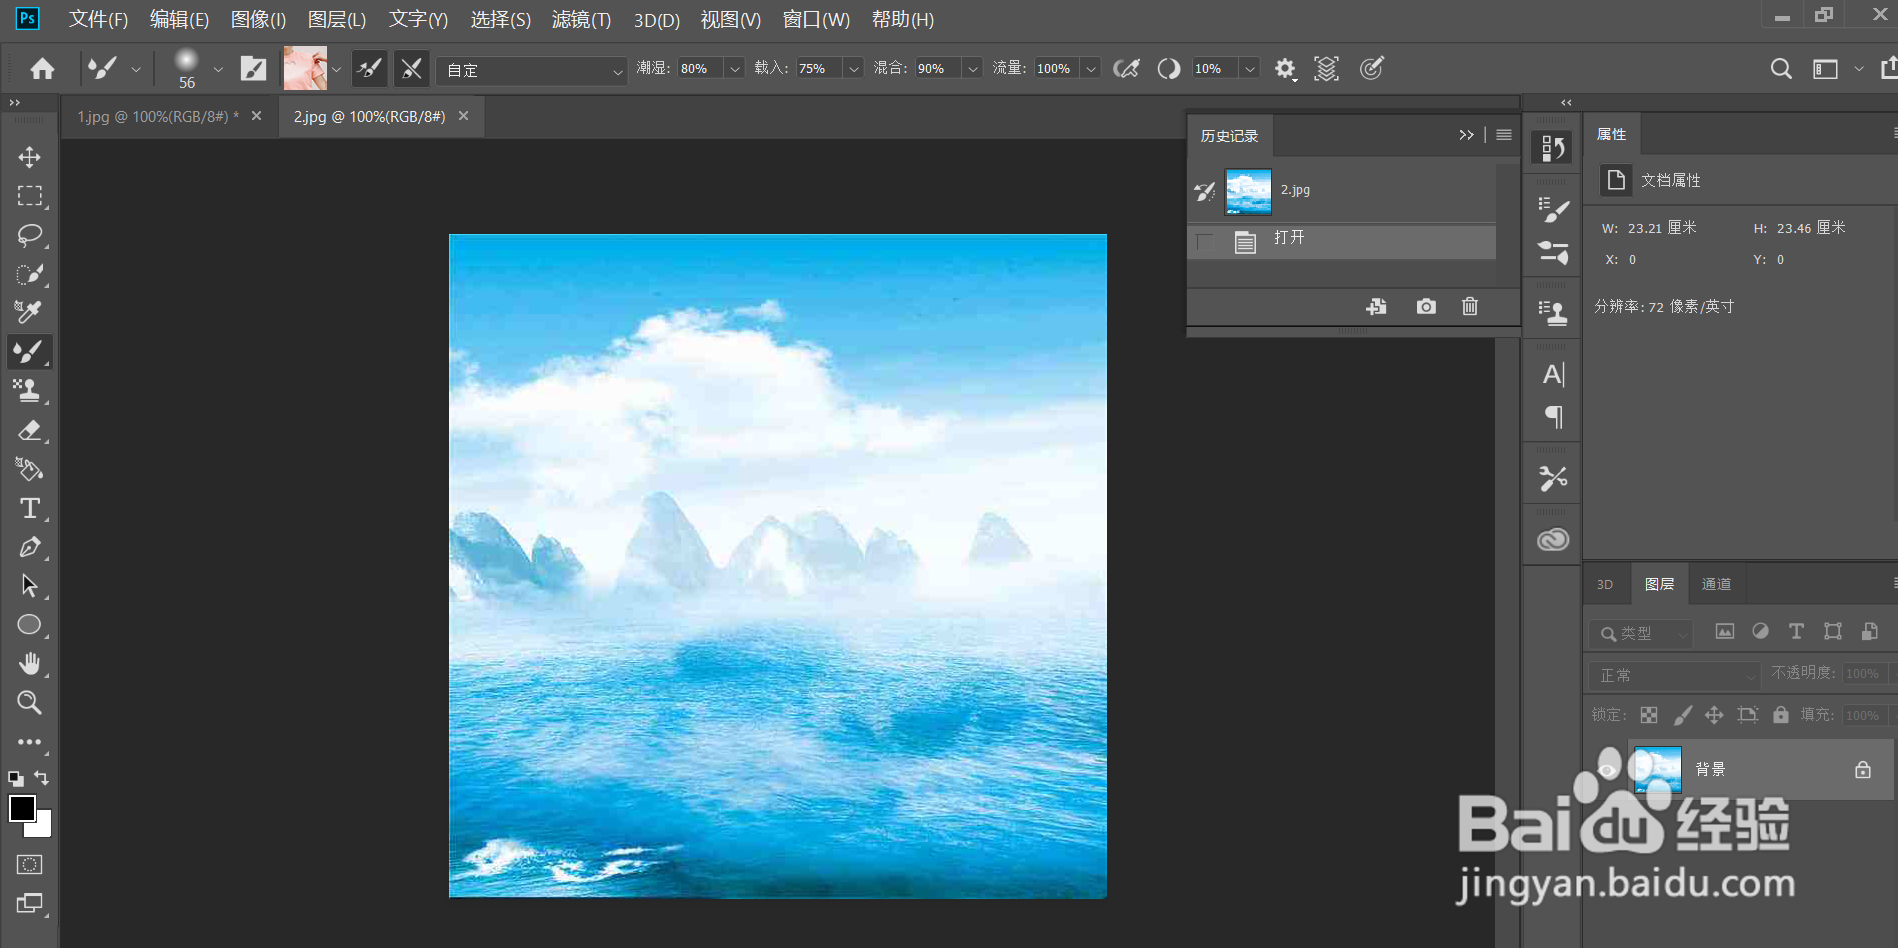Open smoothing options gear
The width and height of the screenshot is (1898, 948).
click(x=1285, y=68)
